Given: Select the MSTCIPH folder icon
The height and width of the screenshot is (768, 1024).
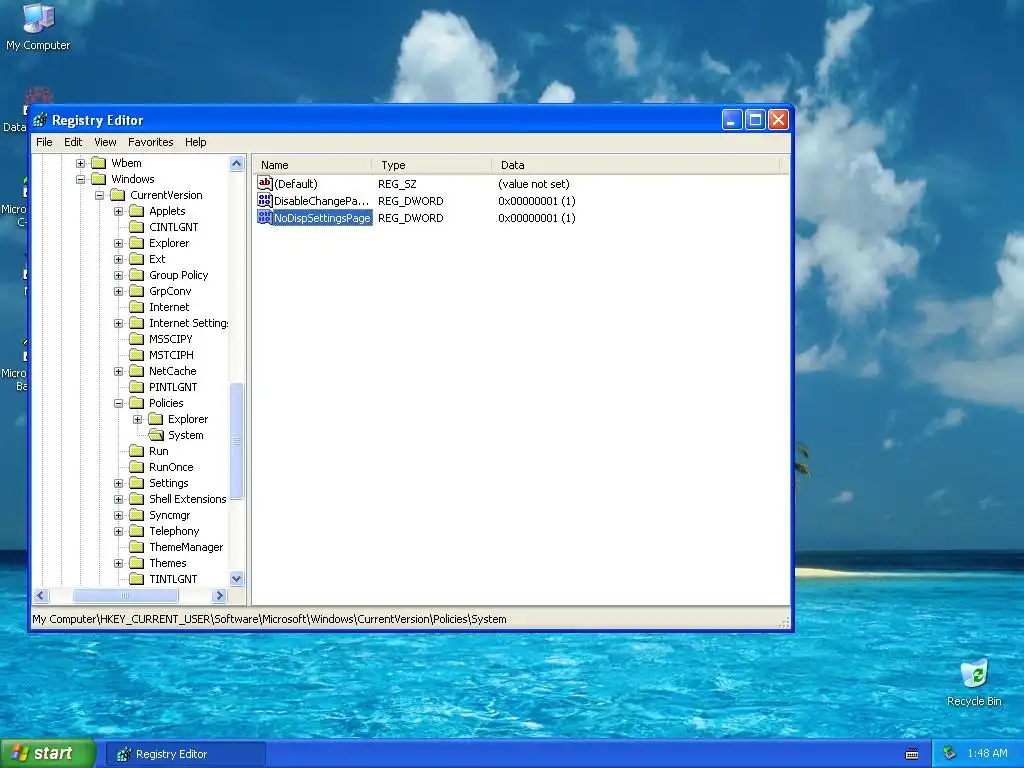Looking at the screenshot, I should 136,355.
